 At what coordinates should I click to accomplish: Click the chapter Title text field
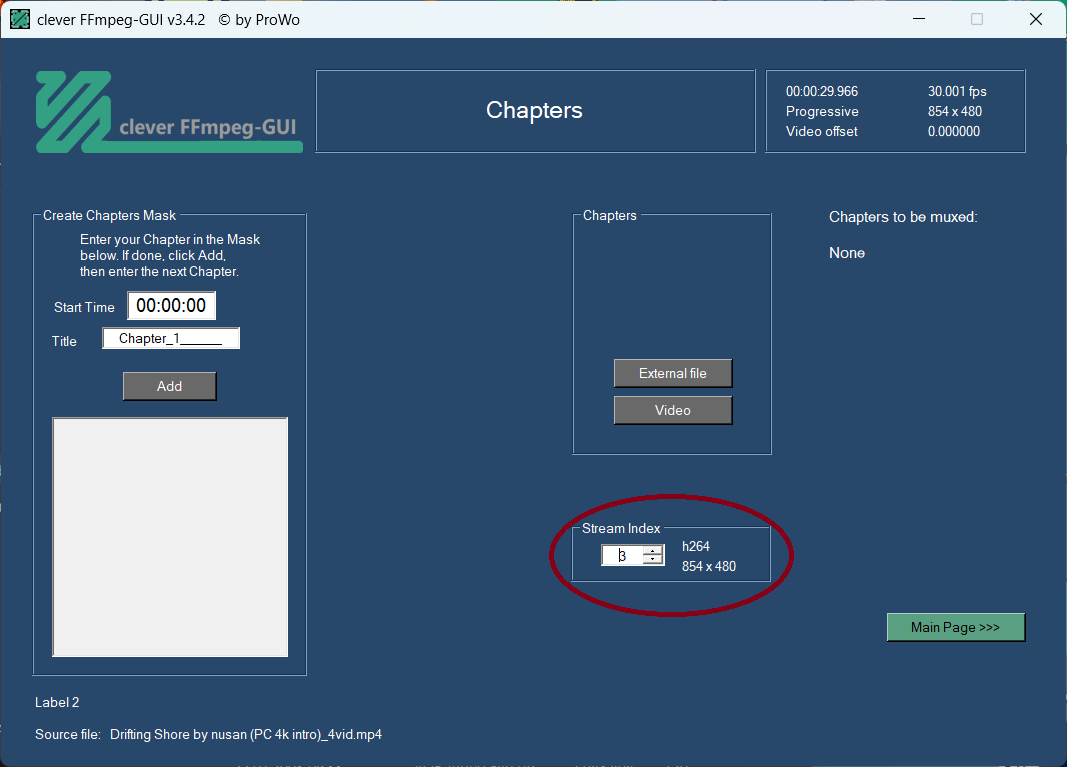(x=171, y=338)
